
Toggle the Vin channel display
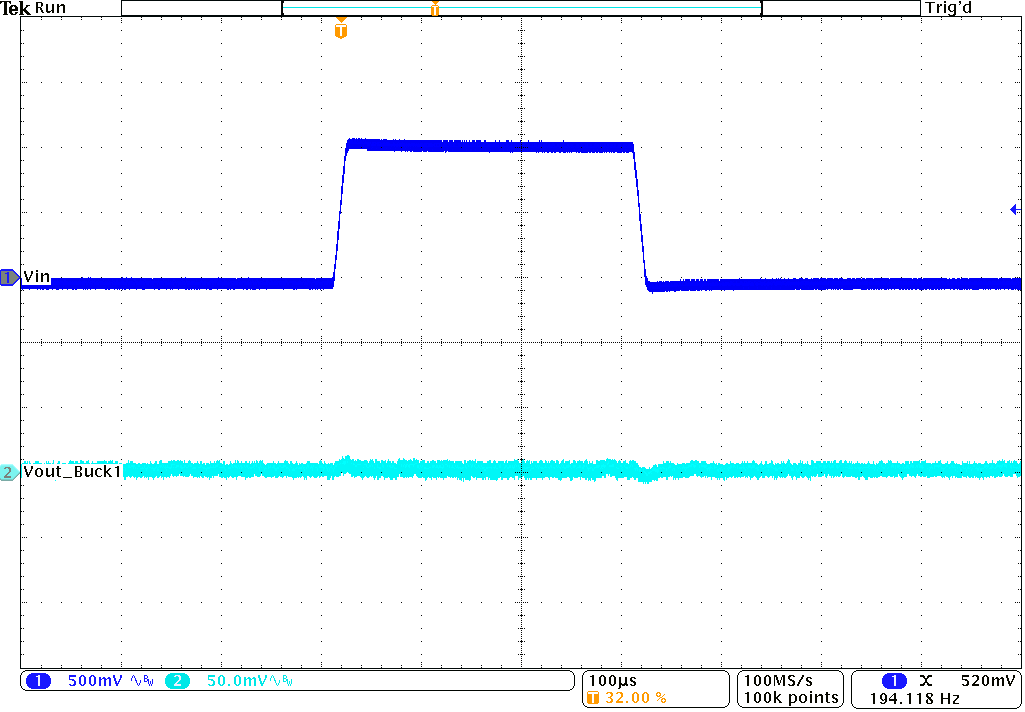click(38, 277)
